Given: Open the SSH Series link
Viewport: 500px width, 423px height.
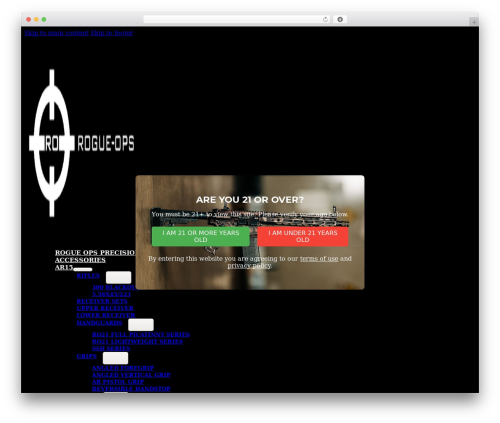Looking at the screenshot, I should (x=111, y=349).
